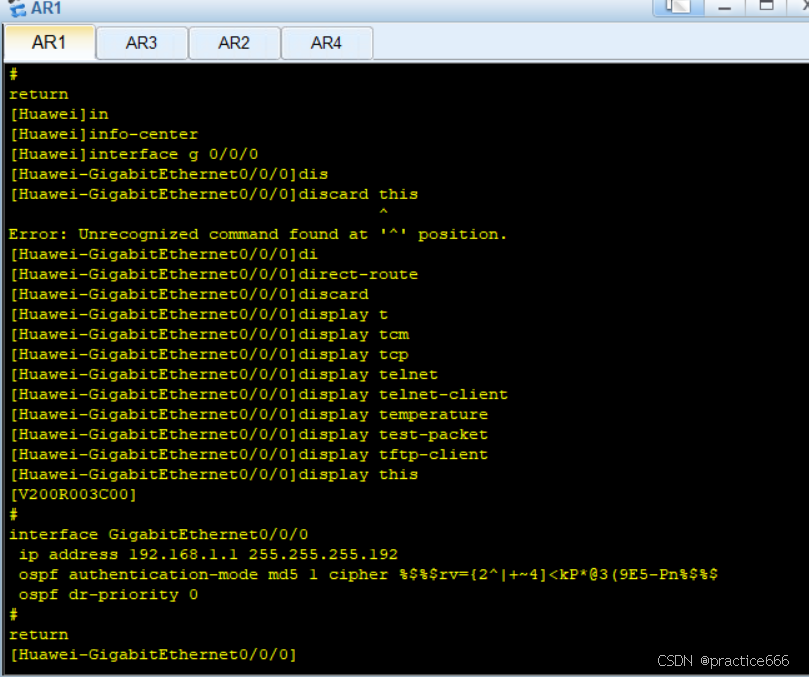Click the 'display tftp-client' line
The height and width of the screenshot is (677, 809).
click(x=249, y=455)
